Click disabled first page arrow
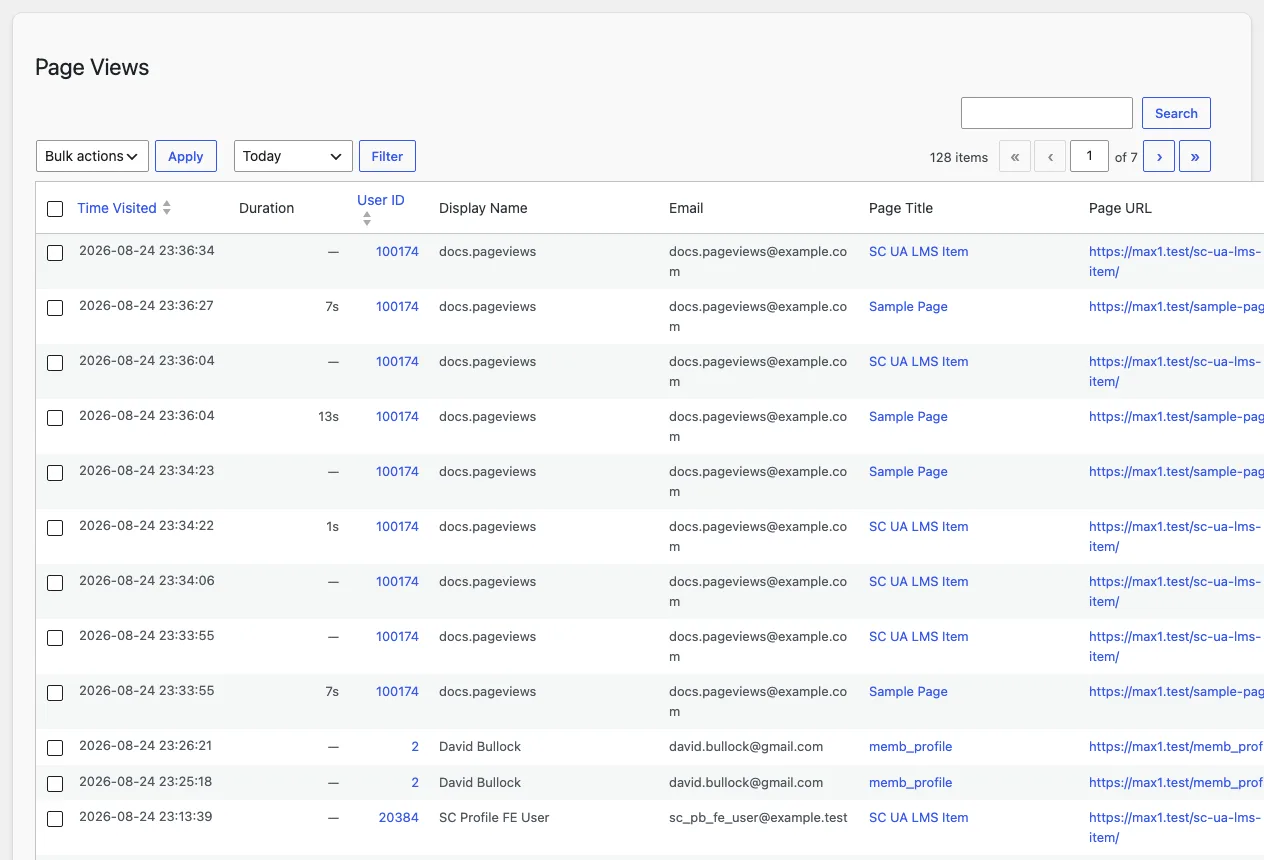 [1015, 156]
